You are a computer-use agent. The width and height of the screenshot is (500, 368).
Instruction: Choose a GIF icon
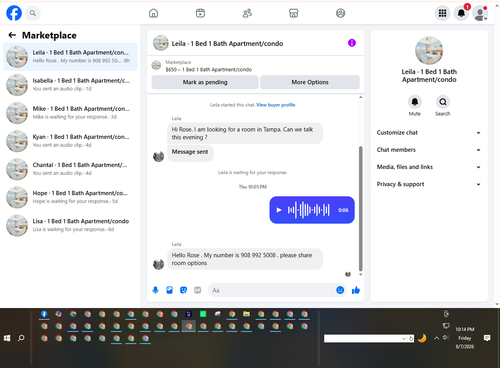(198, 290)
